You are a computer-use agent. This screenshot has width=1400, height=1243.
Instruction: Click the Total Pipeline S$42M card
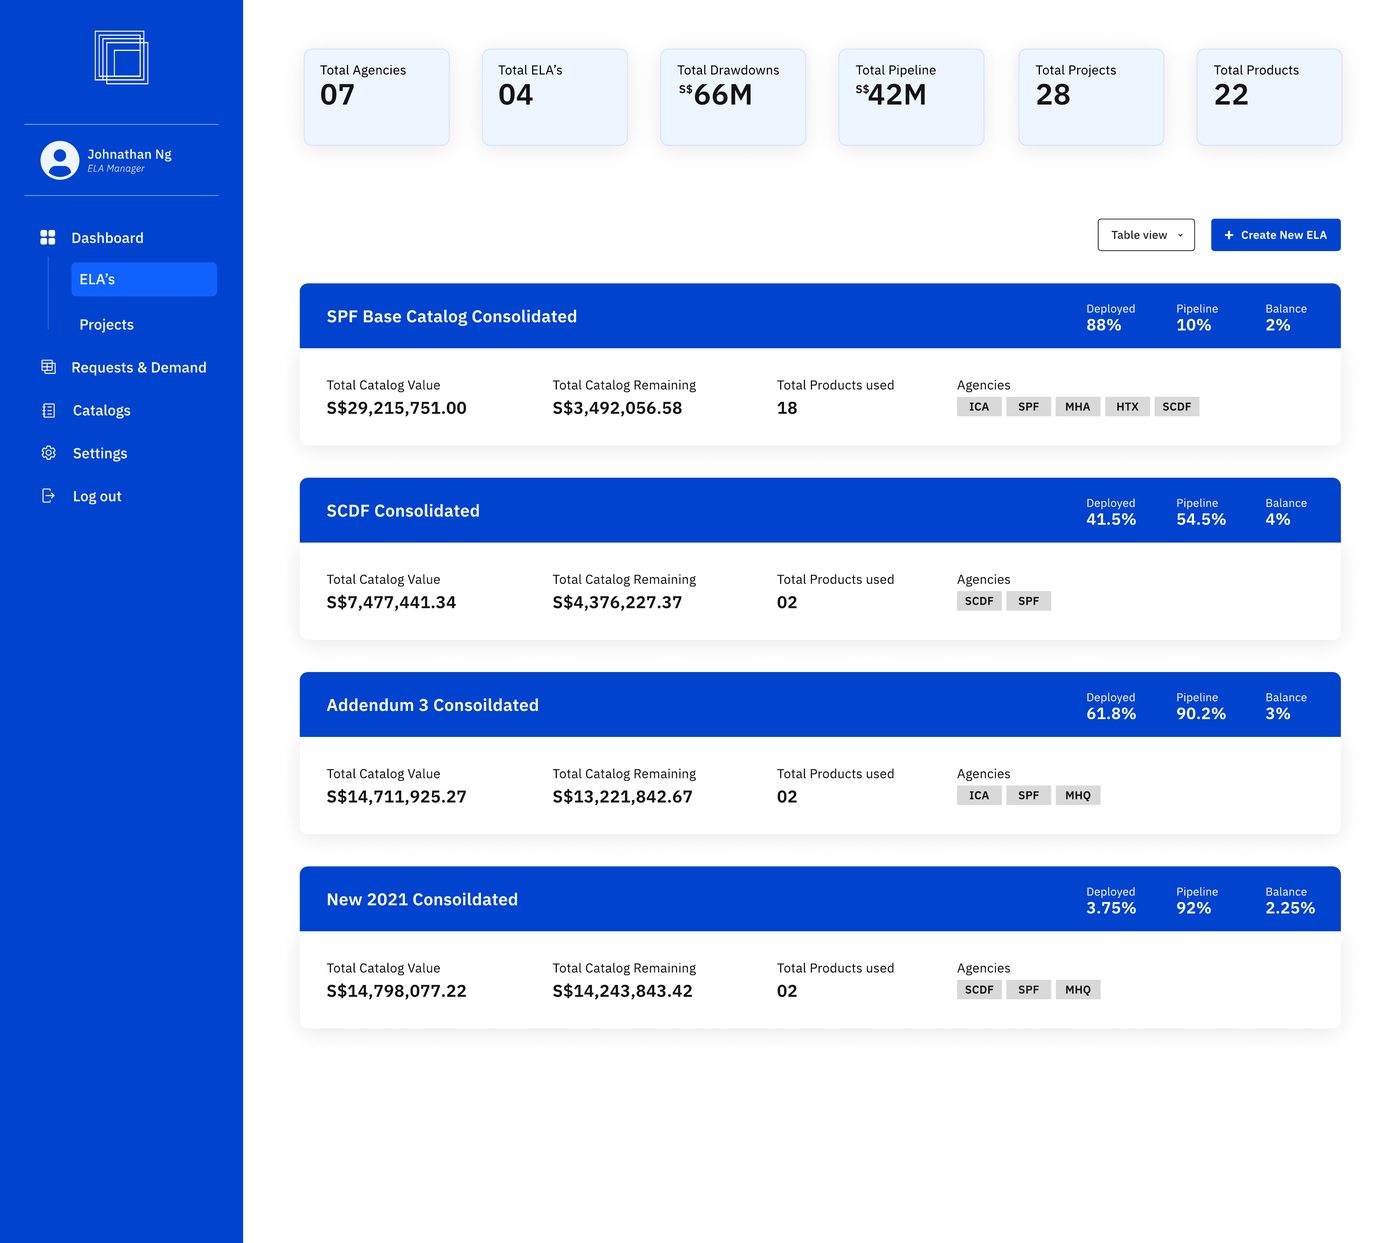point(911,97)
